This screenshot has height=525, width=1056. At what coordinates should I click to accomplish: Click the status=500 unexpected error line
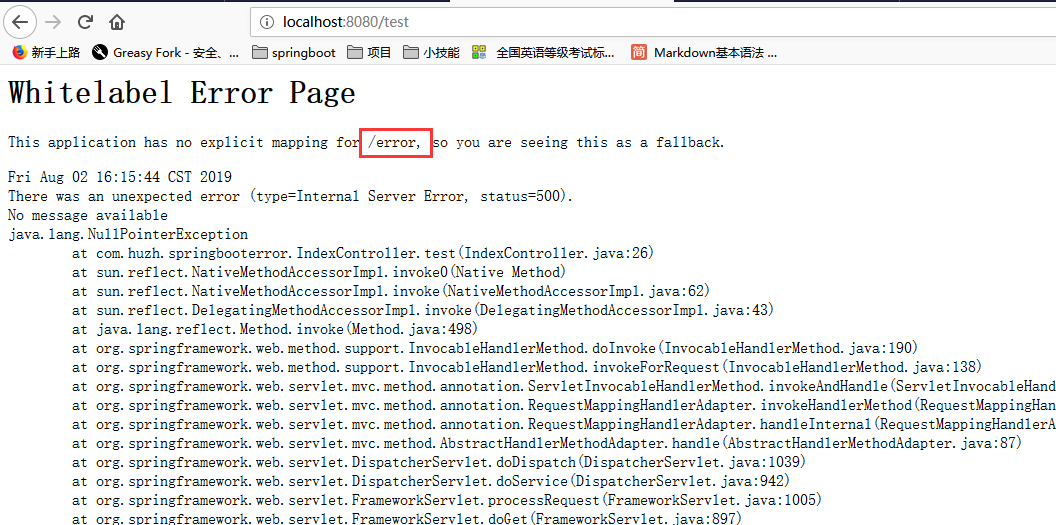[290, 197]
